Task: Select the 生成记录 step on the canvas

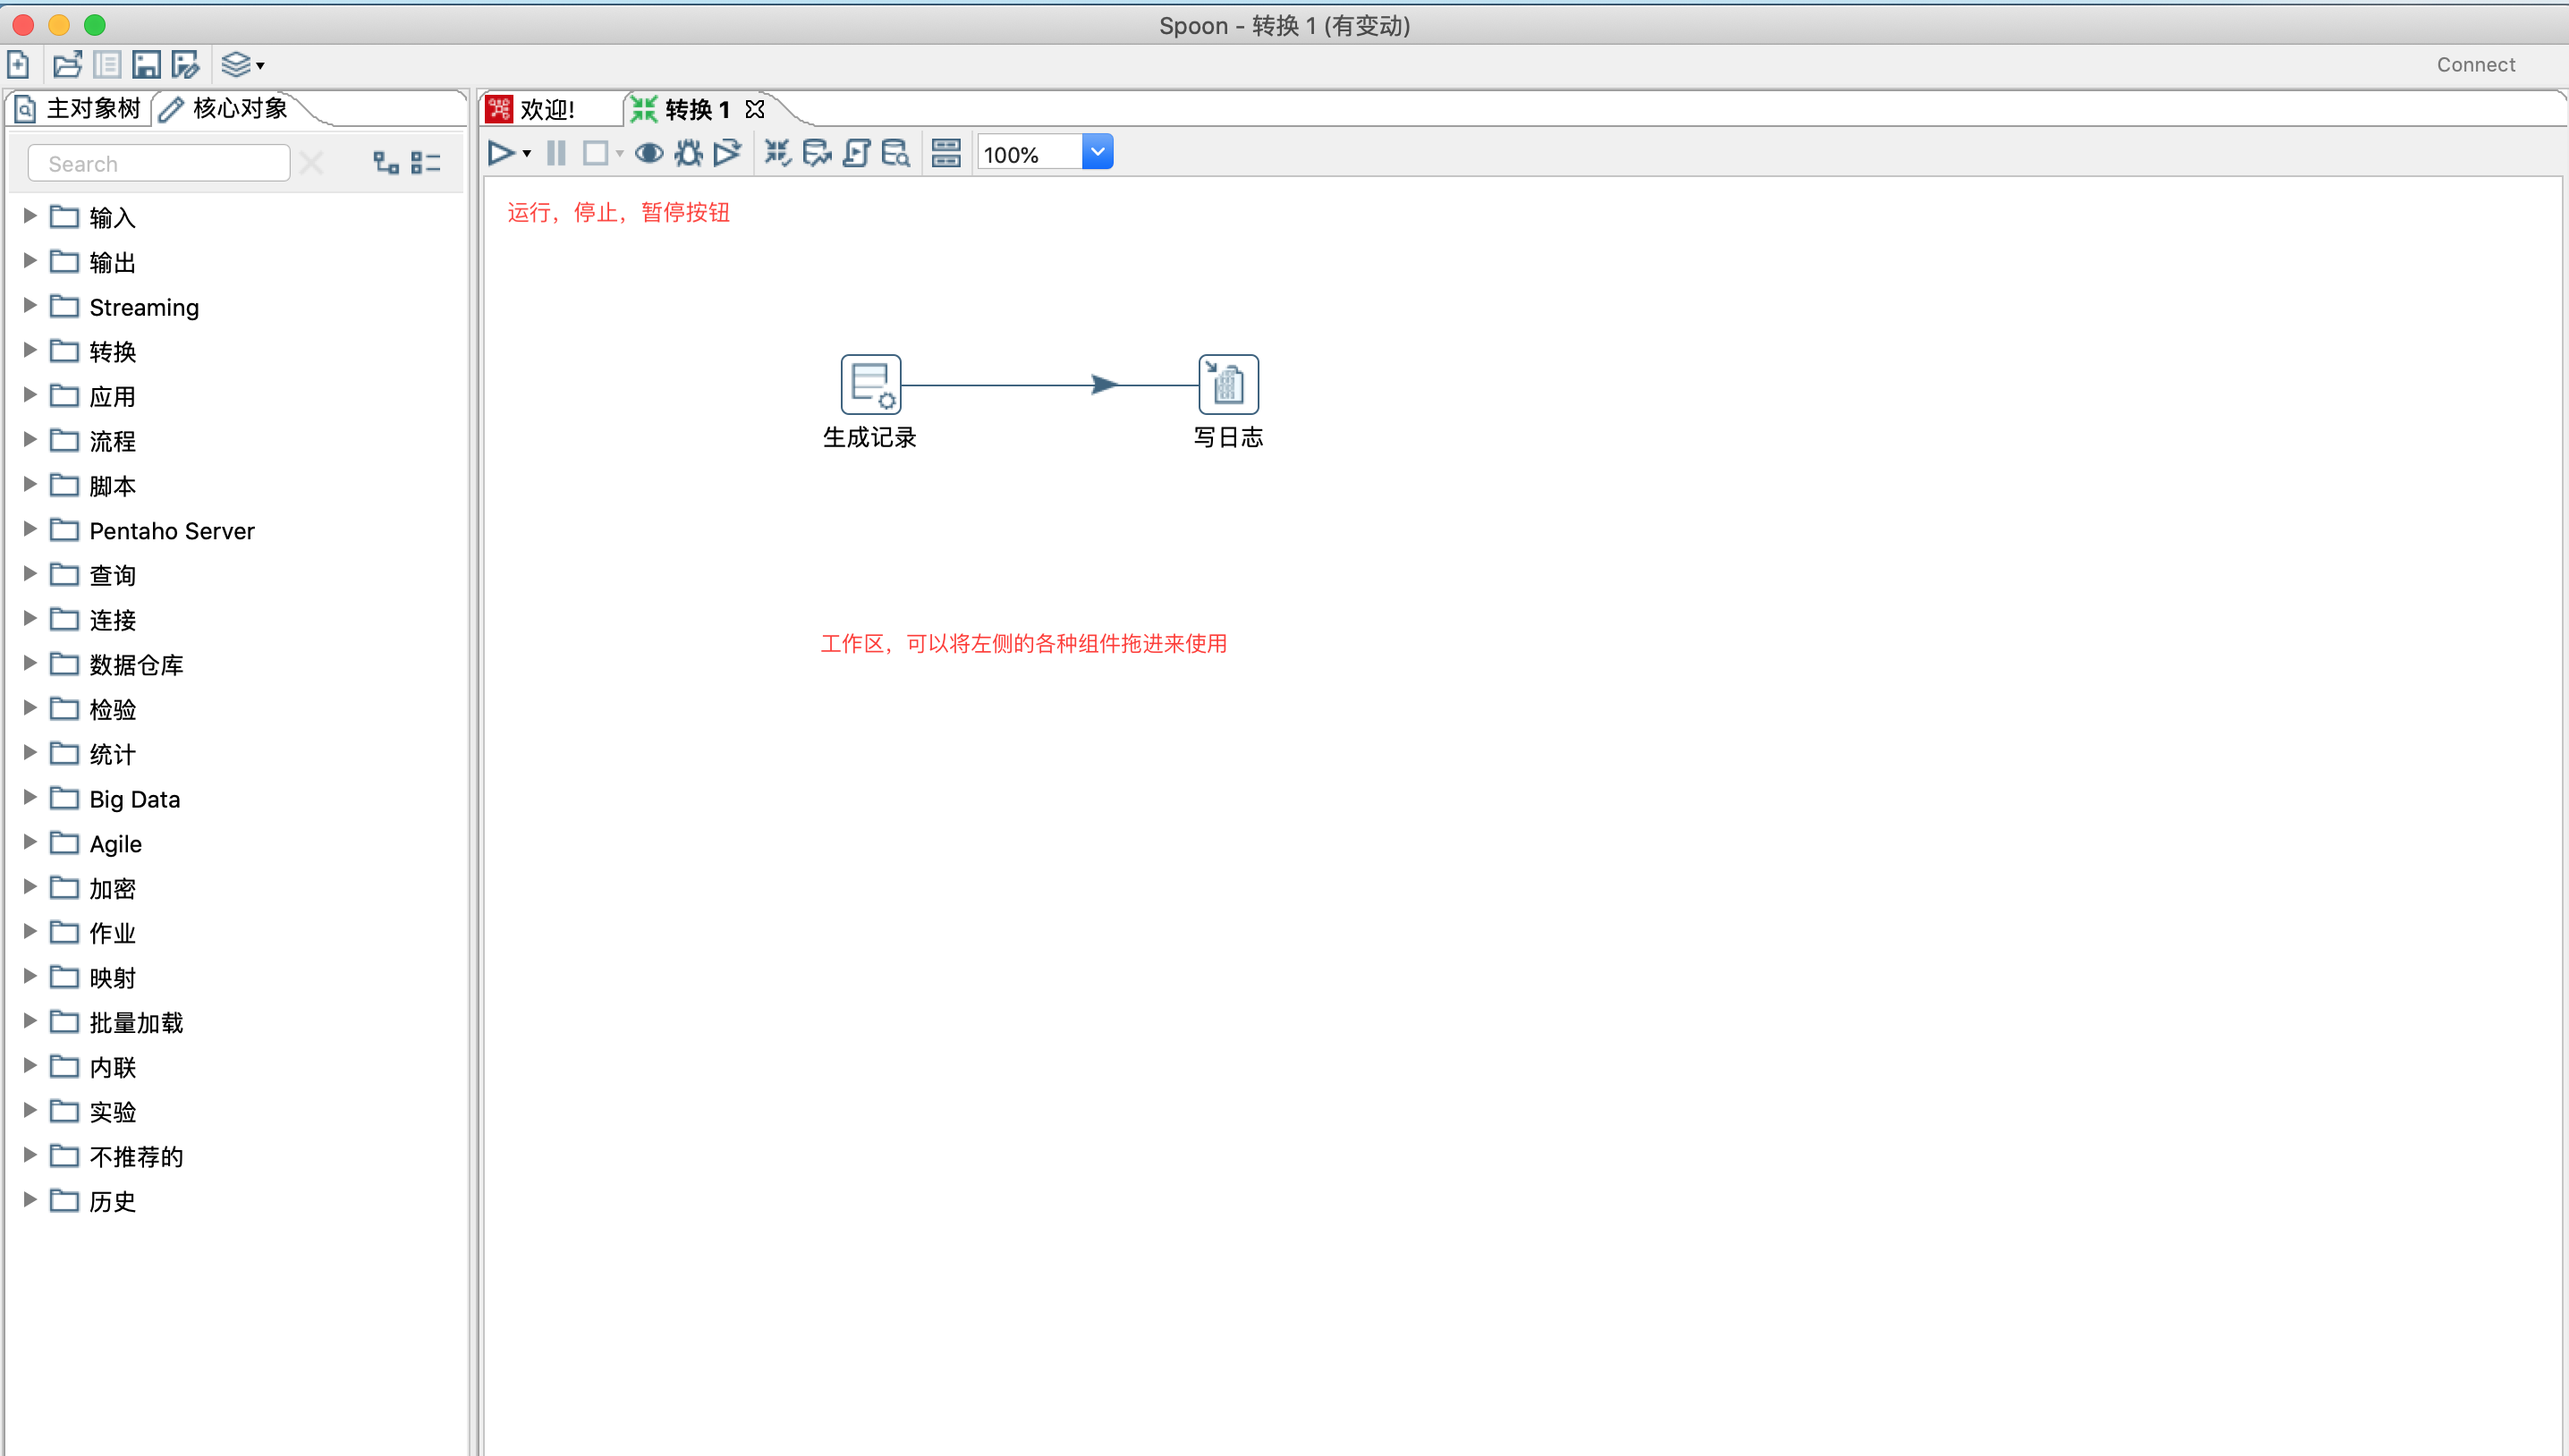Action: [870, 384]
